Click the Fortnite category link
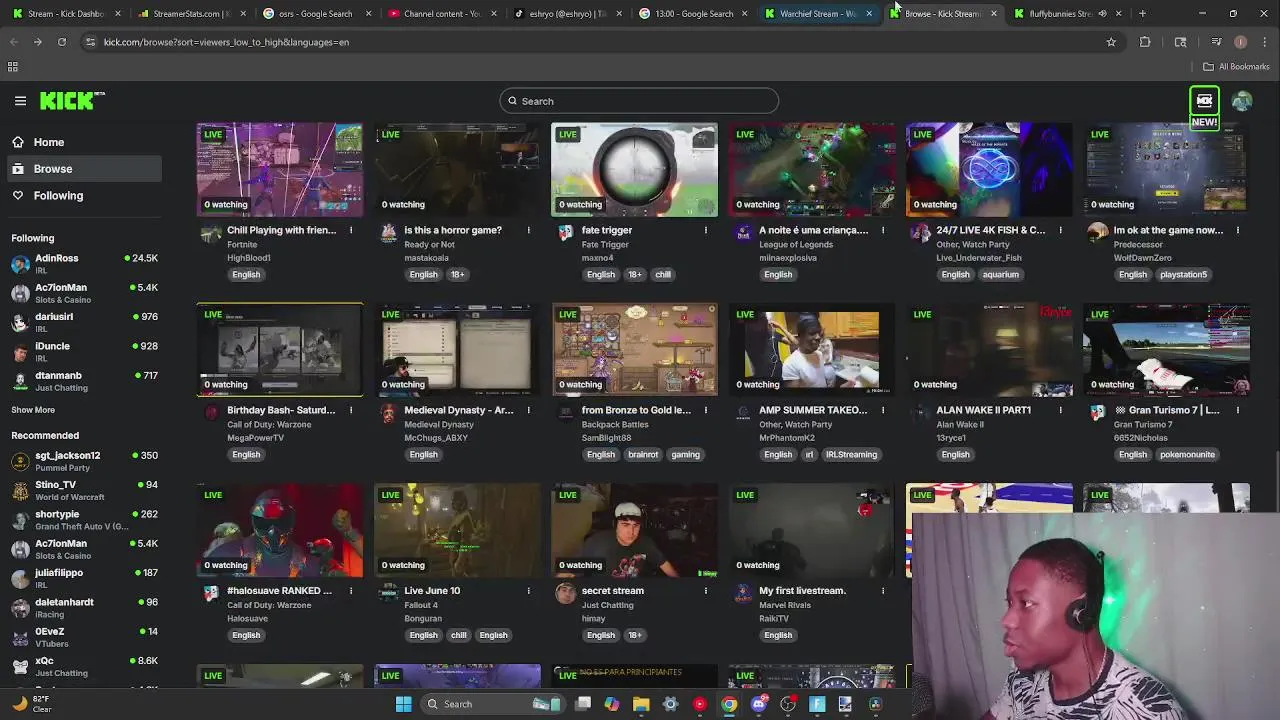Viewport: 1280px width, 720px height. click(242, 244)
